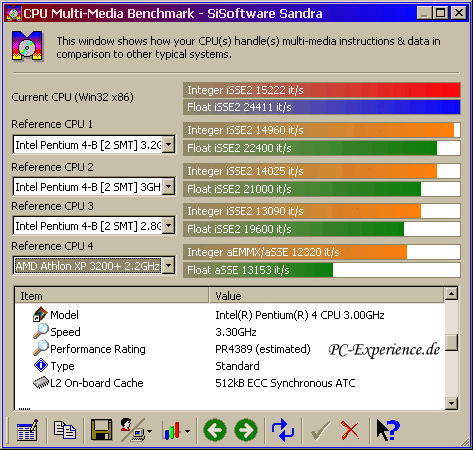The width and height of the screenshot is (473, 450).
Task: Expand the Reference CPU 1 dropdown
Action: point(169,145)
